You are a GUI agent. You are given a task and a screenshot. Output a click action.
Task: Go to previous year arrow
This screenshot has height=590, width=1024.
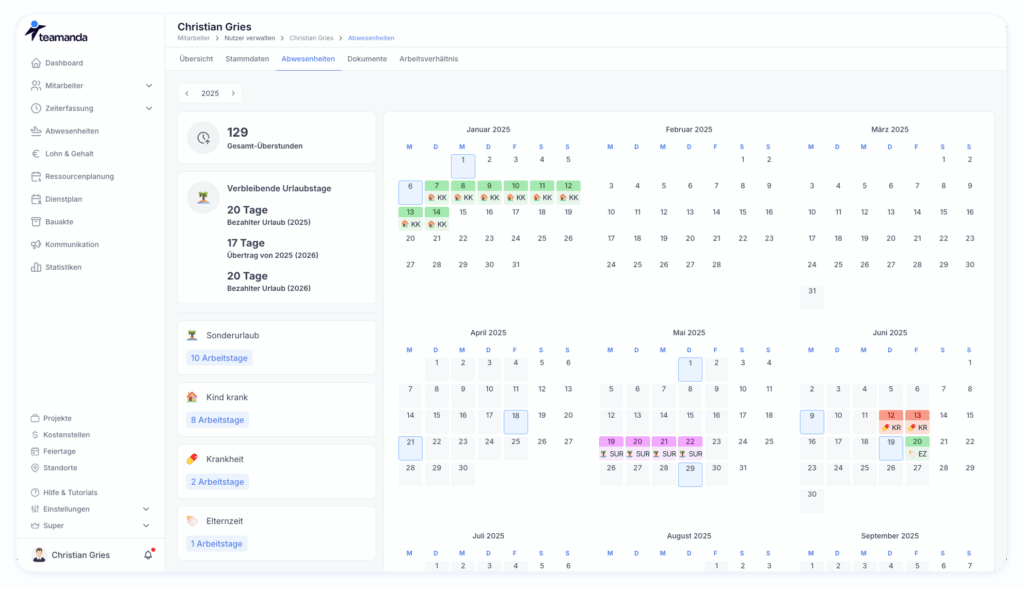pyautogui.click(x=187, y=93)
